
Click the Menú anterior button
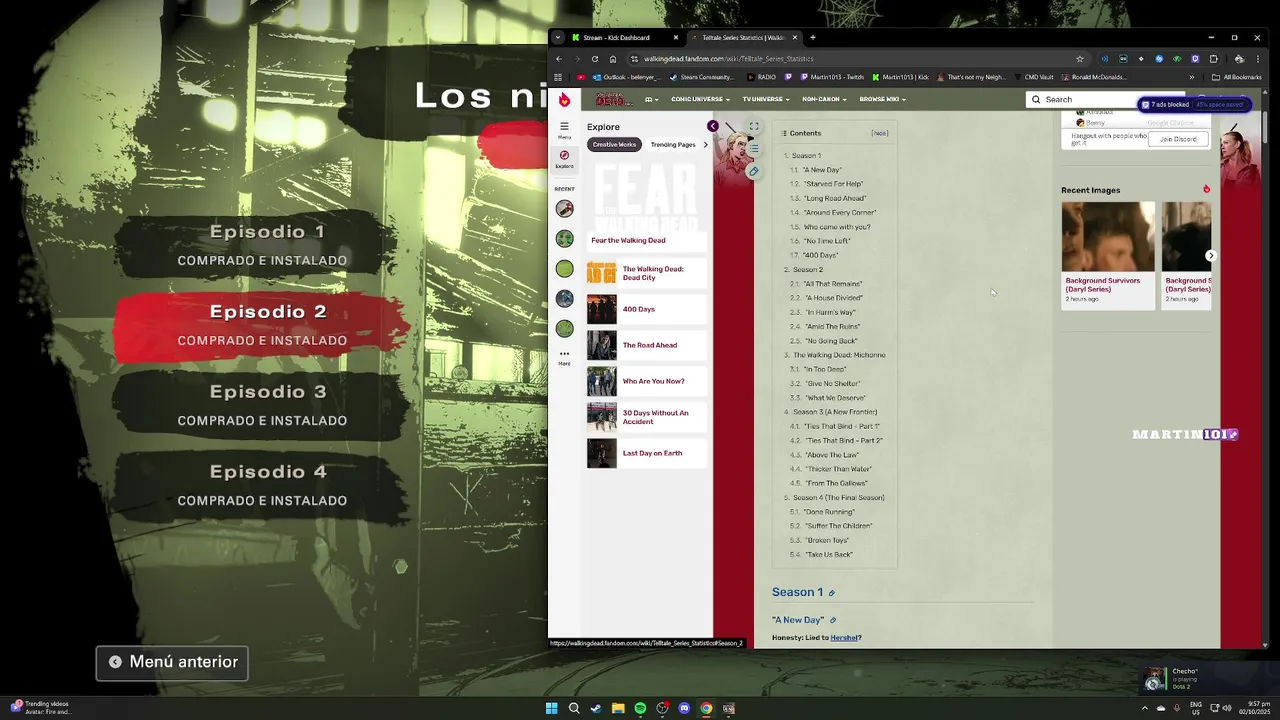click(x=172, y=662)
